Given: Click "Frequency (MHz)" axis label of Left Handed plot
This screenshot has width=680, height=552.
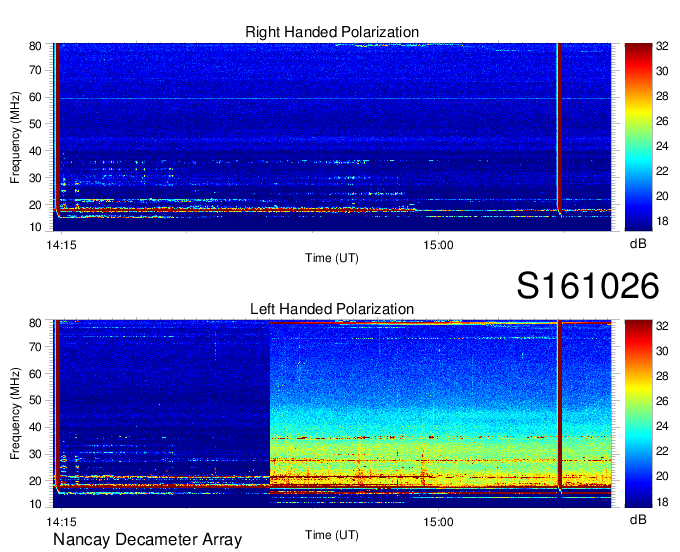Looking at the screenshot, I should [15, 414].
